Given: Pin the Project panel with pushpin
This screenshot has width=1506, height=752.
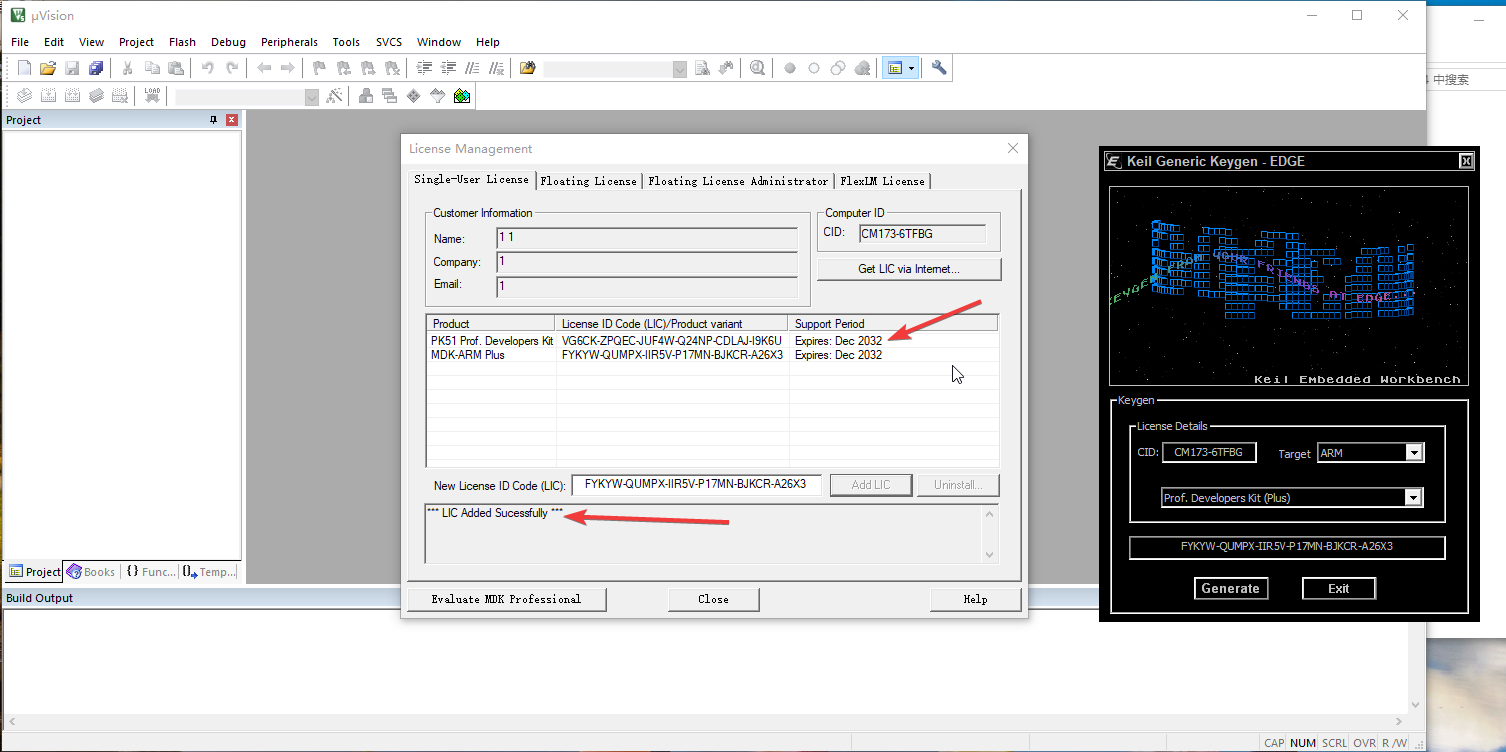Looking at the screenshot, I should [213, 120].
